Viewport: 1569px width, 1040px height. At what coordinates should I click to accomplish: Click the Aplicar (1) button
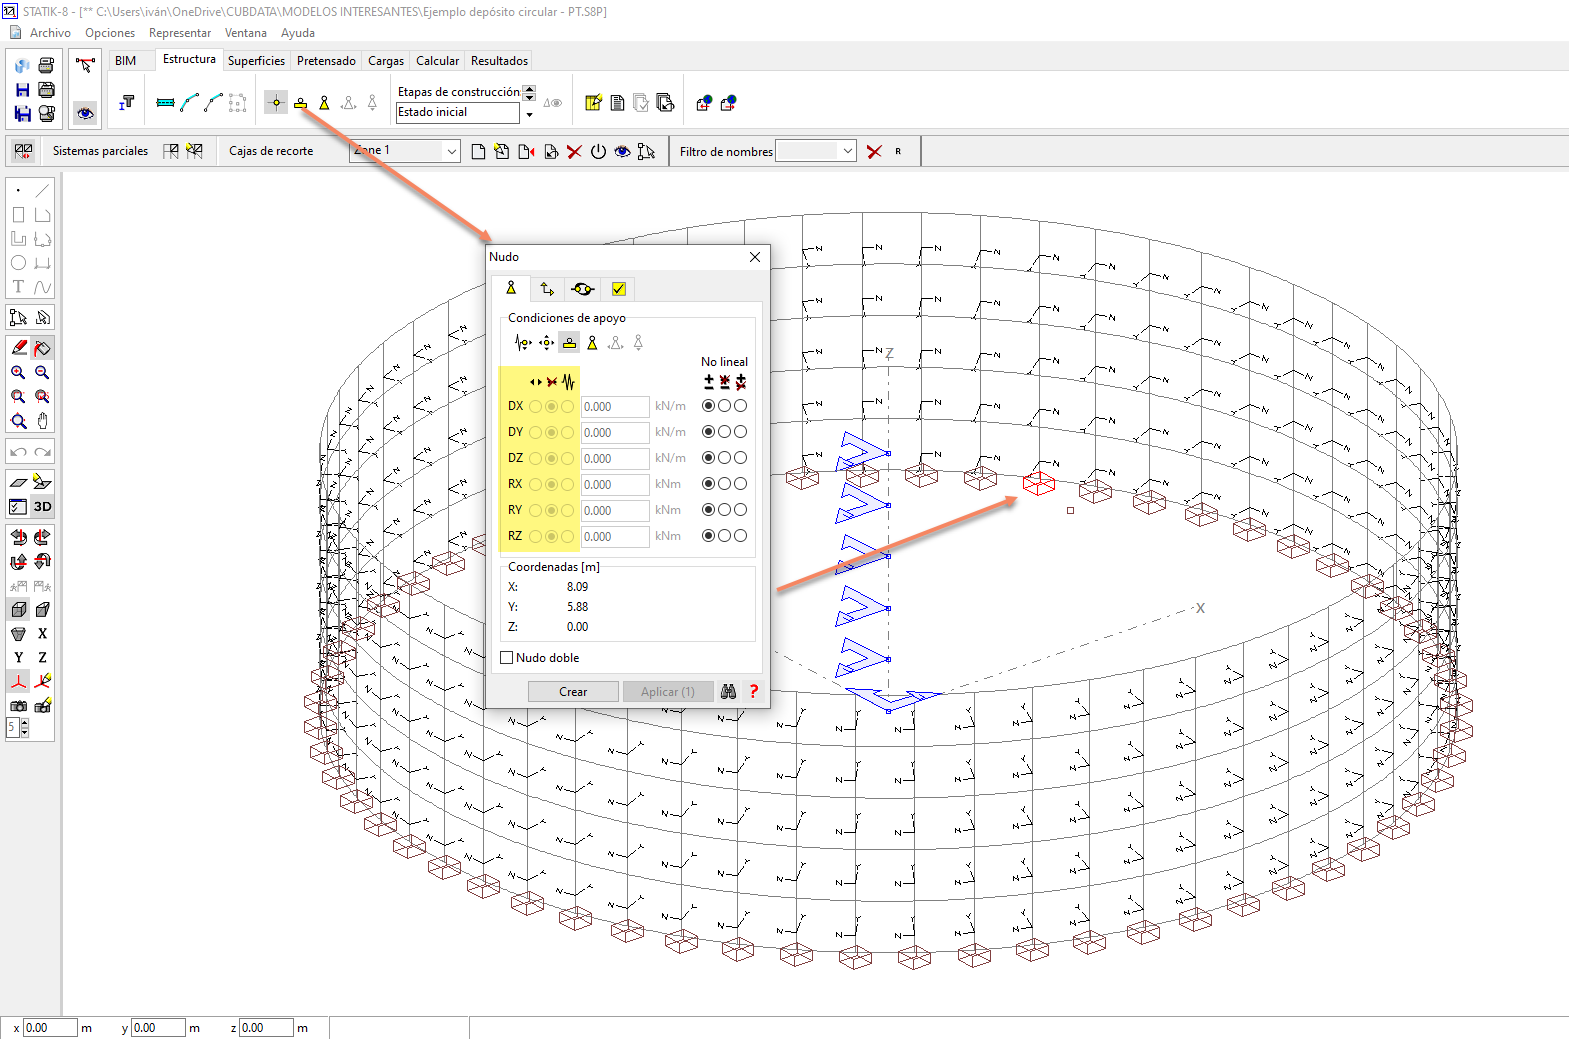pos(668,692)
